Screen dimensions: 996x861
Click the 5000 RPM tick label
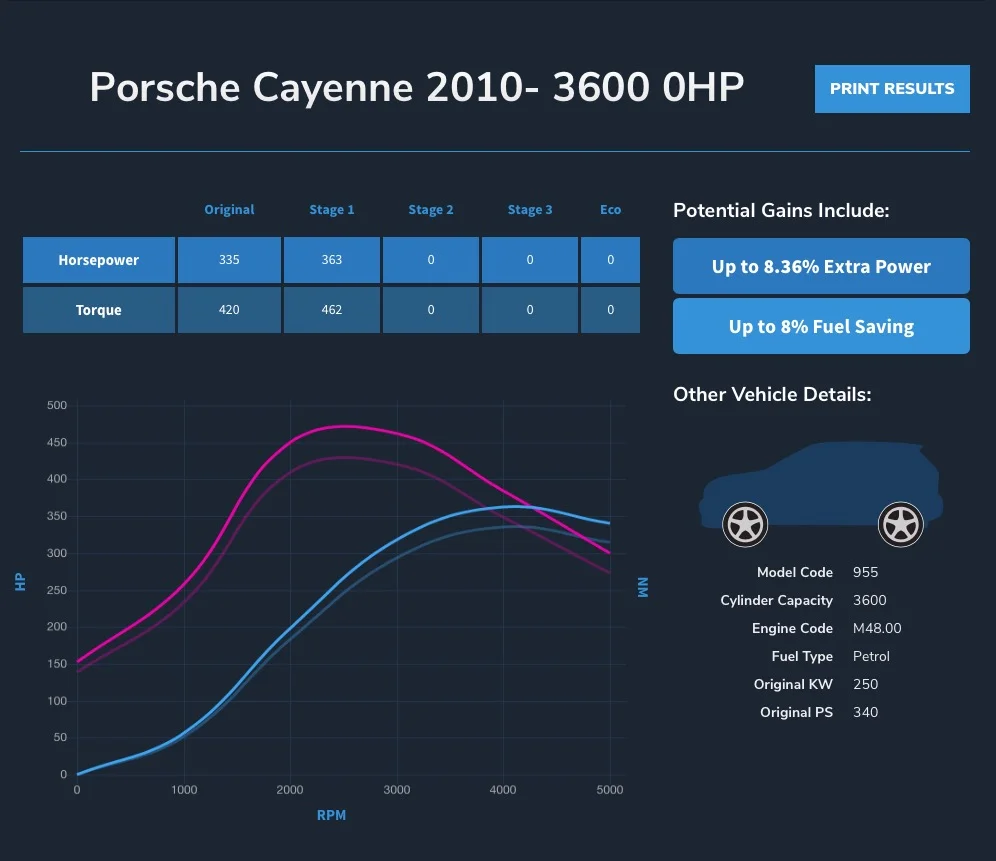click(610, 790)
